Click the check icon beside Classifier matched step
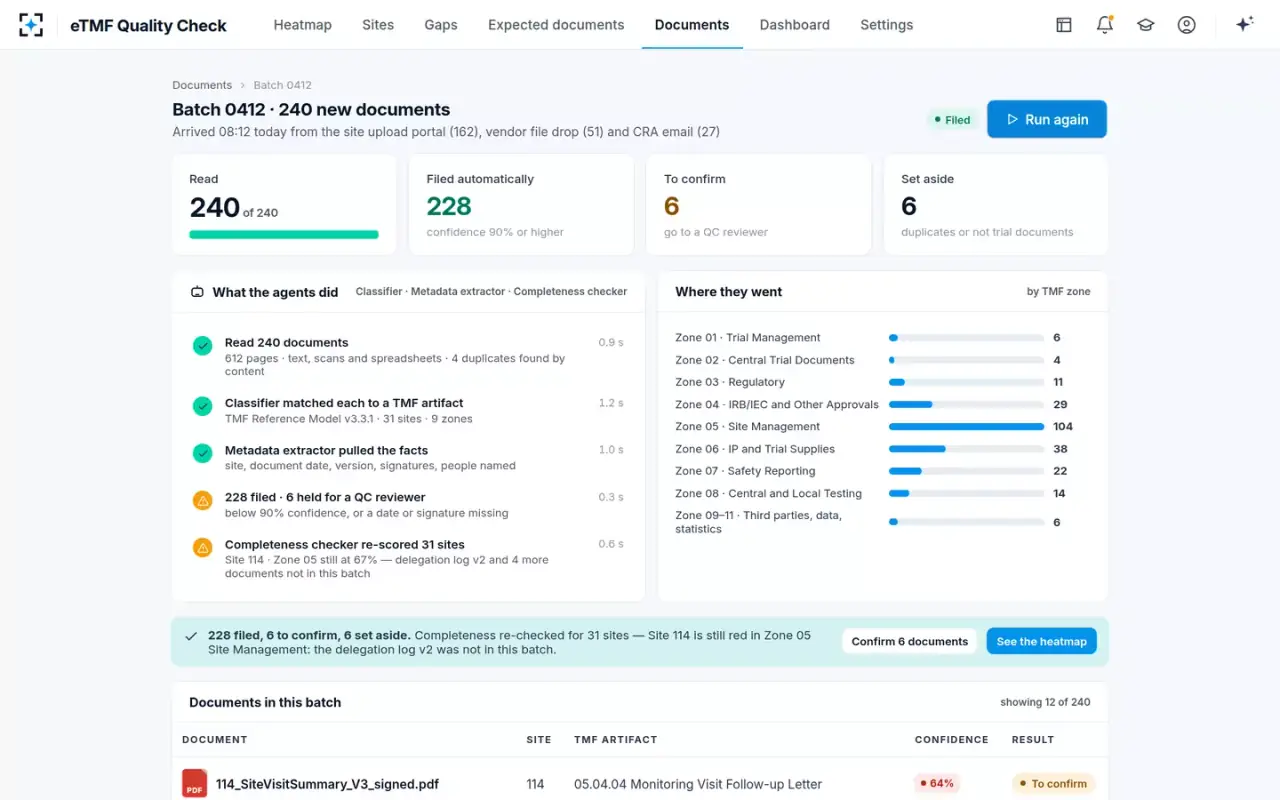1280x800 pixels. [202, 407]
